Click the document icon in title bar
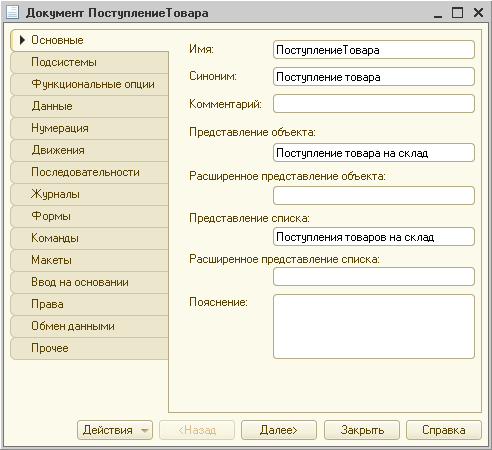492x450 pixels. click(12, 12)
